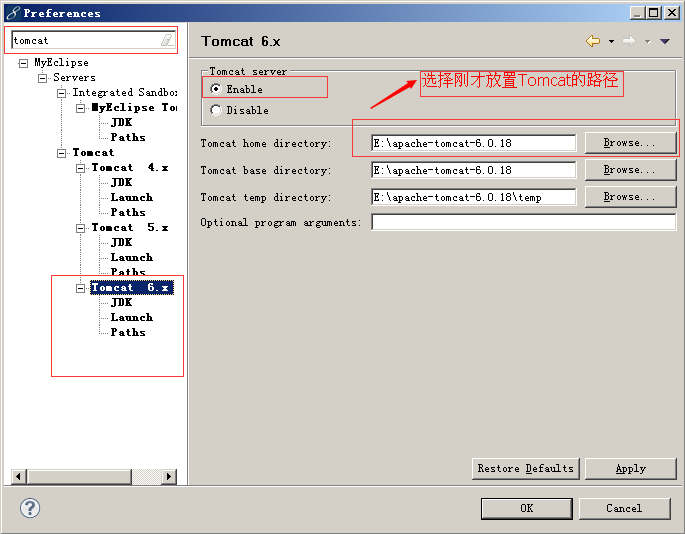Click the tree scrollbar left arrow

18,476
